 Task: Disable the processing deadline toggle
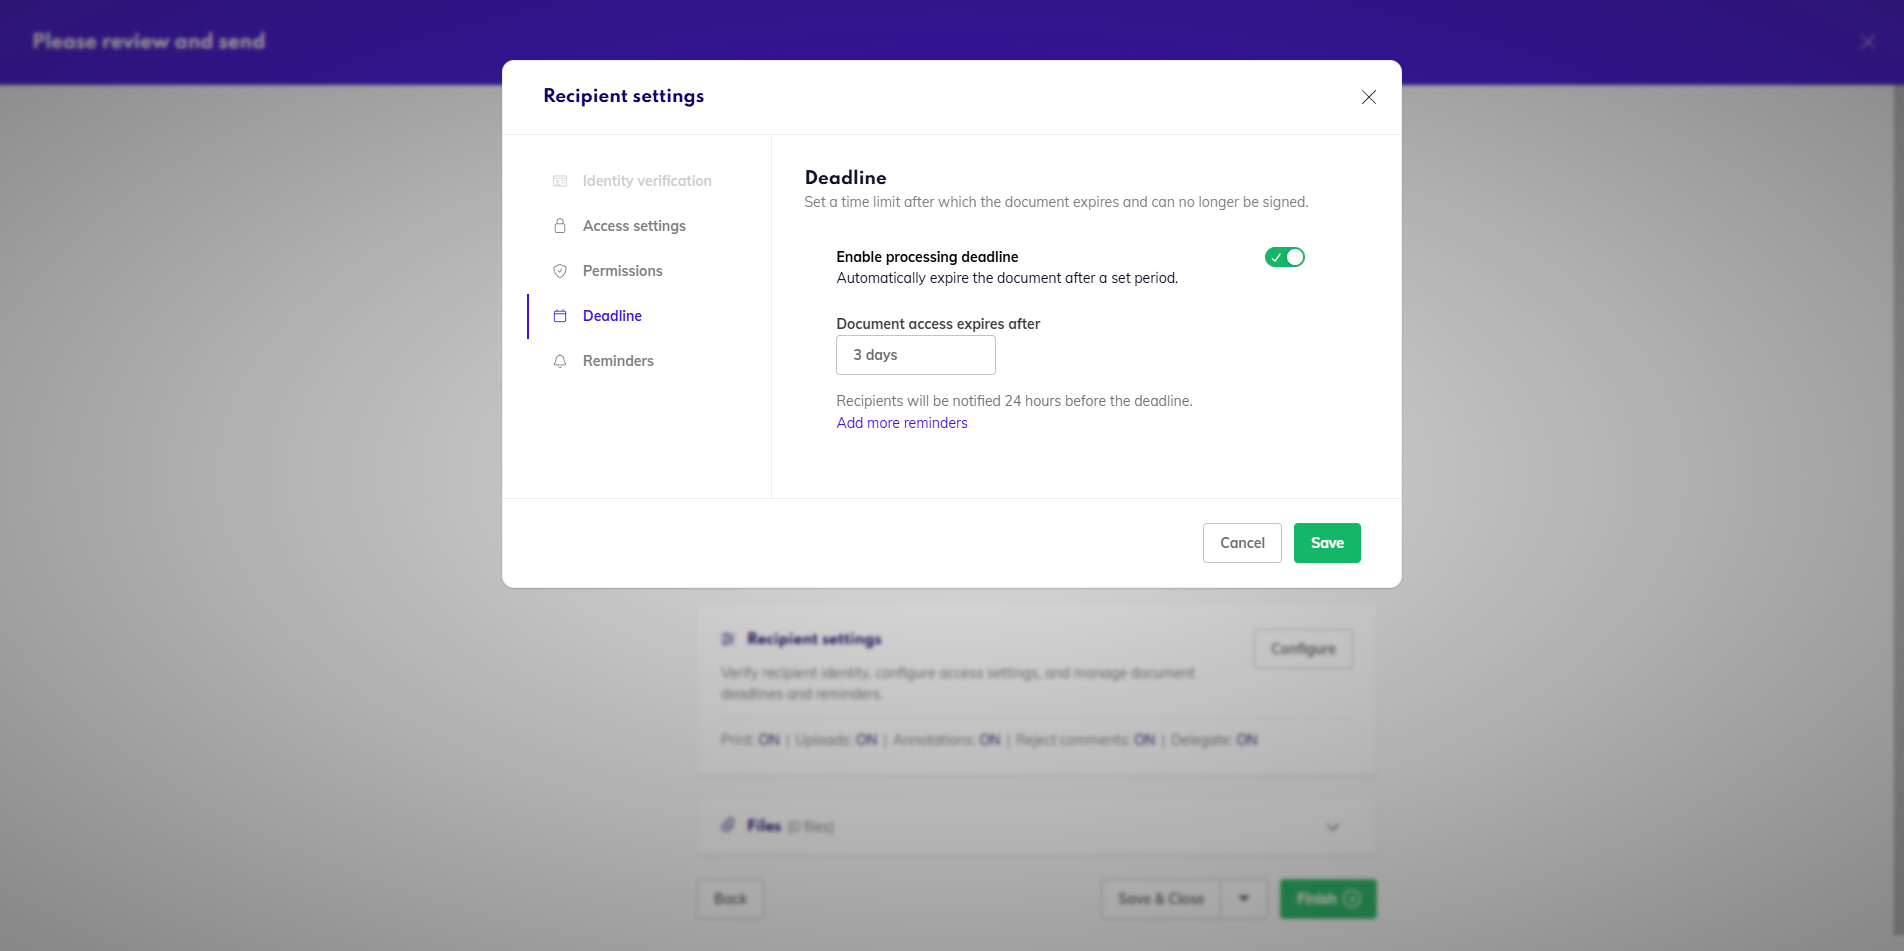click(x=1285, y=257)
